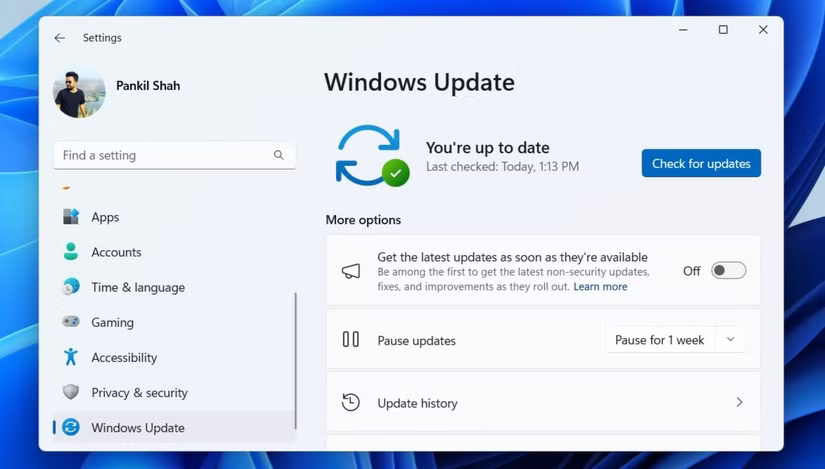Open Update history chevron
The height and width of the screenshot is (469, 825).
pyautogui.click(x=739, y=402)
